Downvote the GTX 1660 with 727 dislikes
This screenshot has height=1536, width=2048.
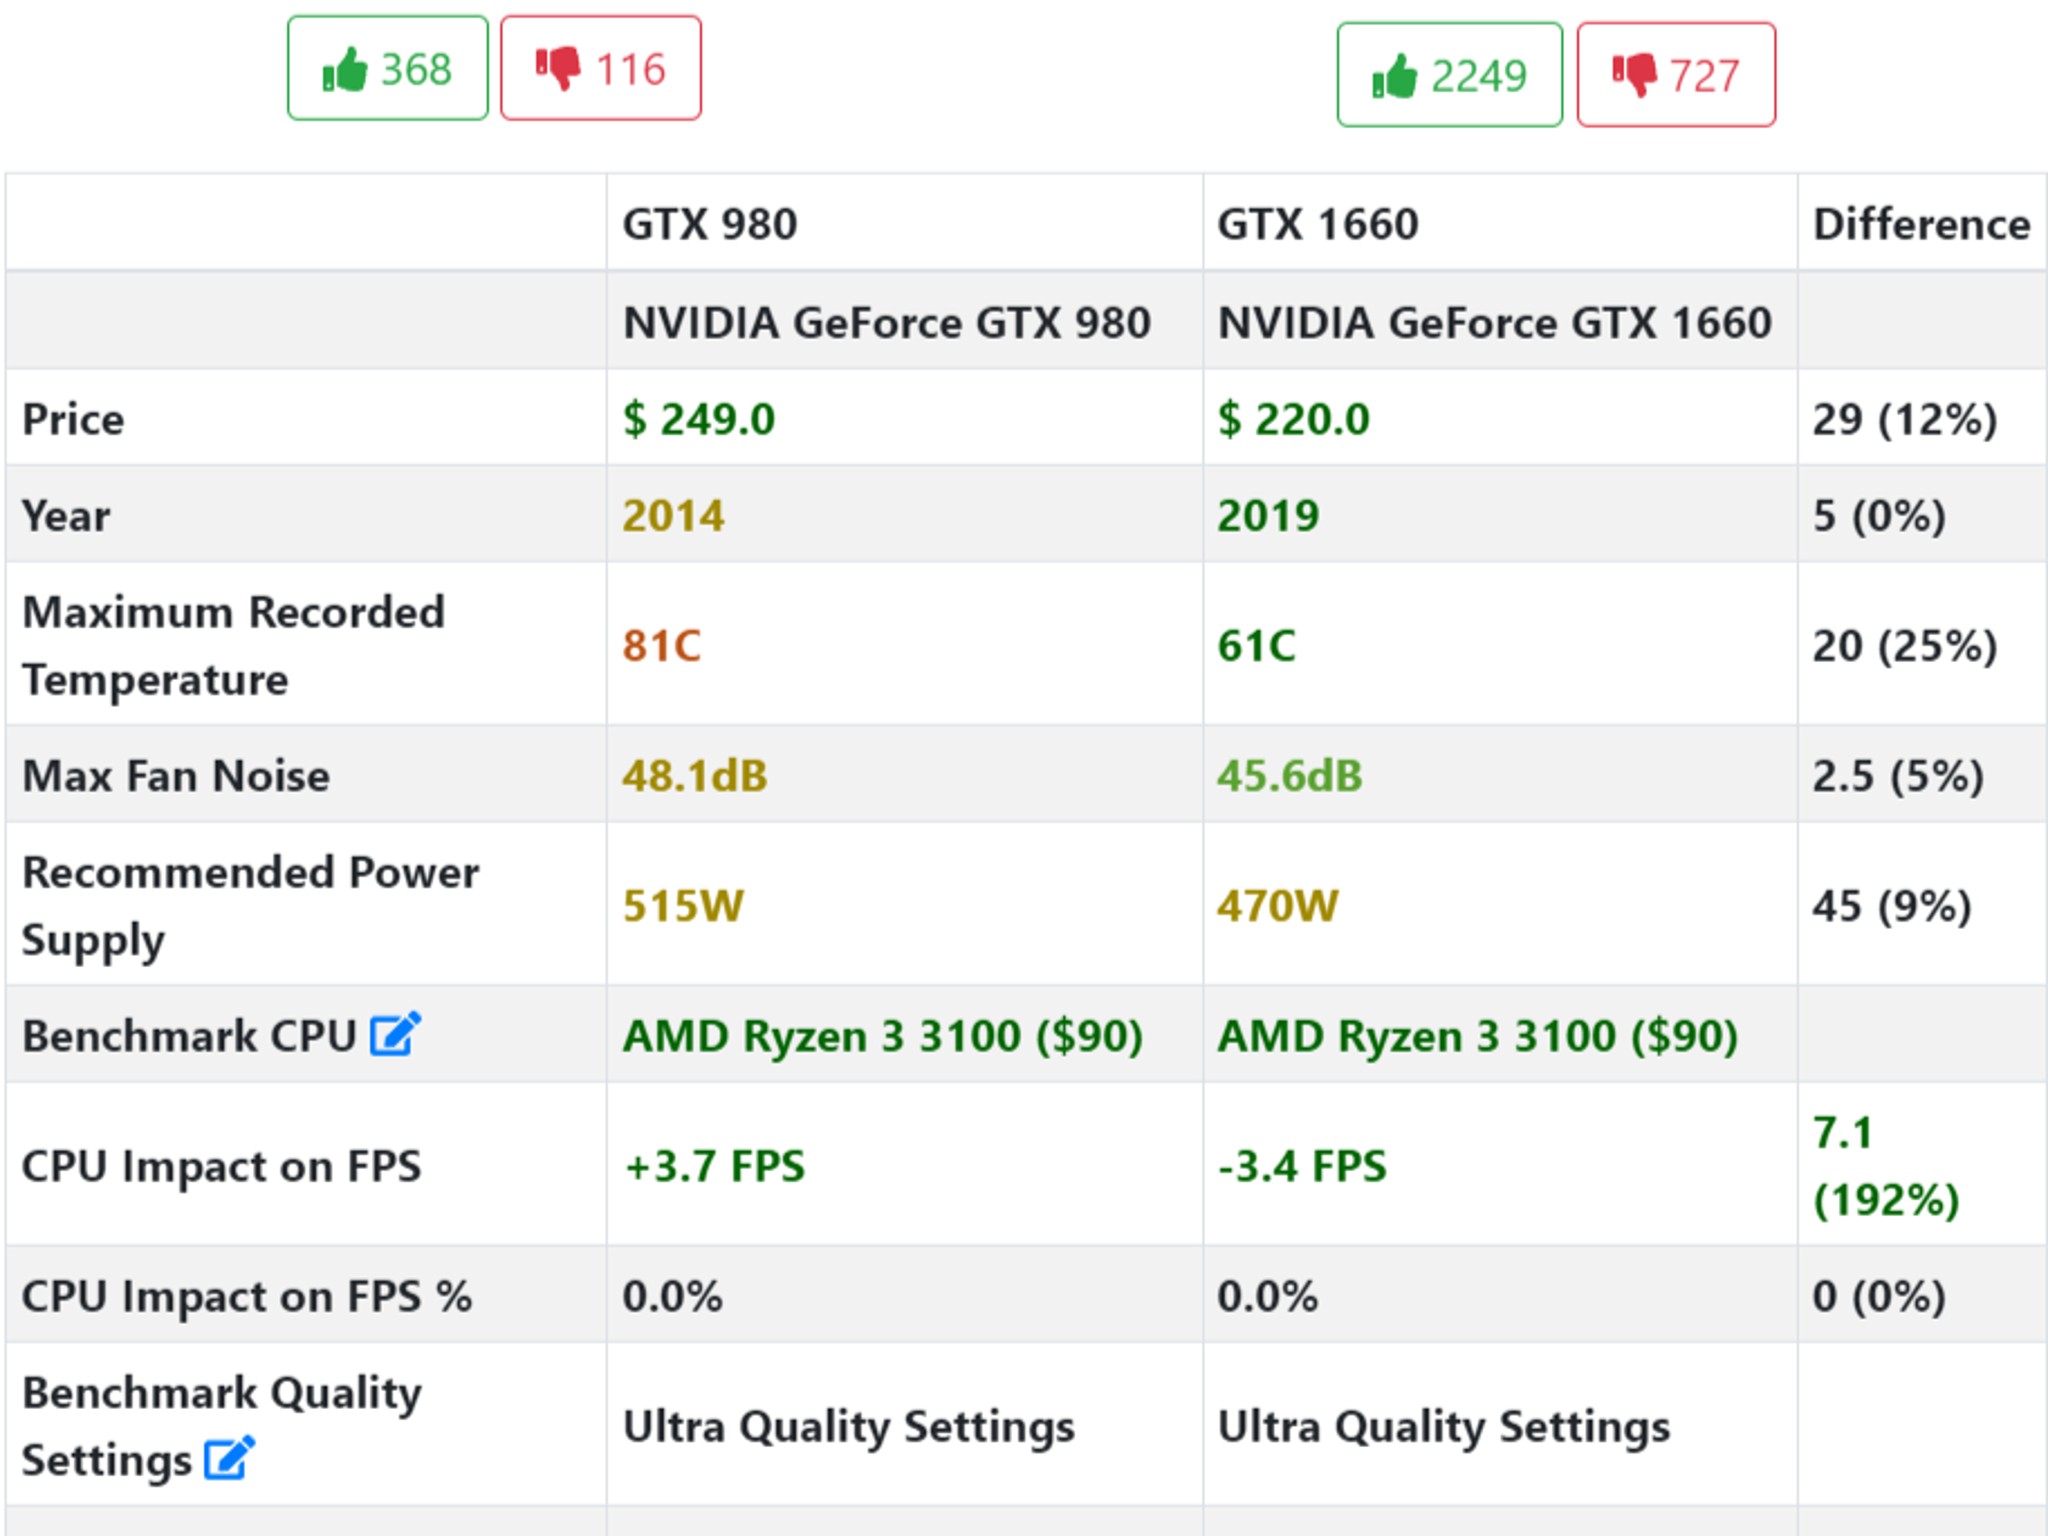coord(1676,75)
